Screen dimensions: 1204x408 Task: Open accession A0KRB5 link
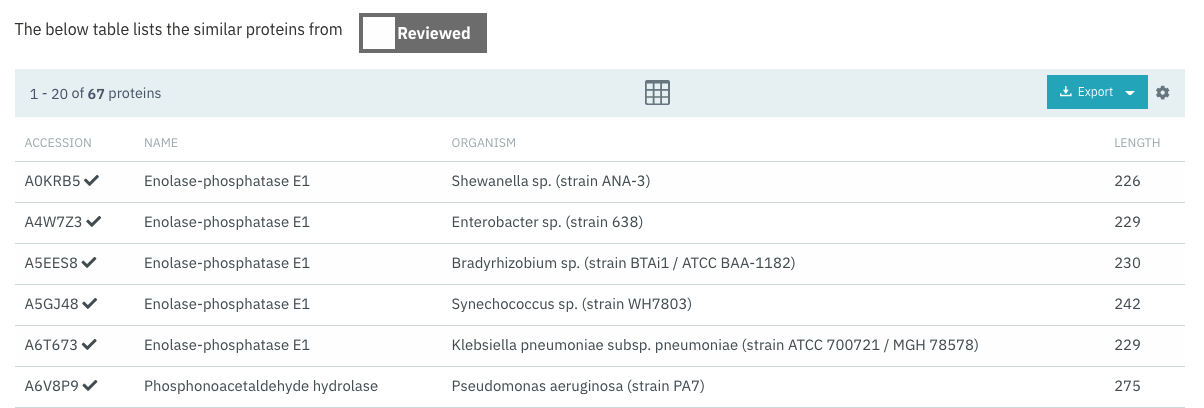pos(53,181)
